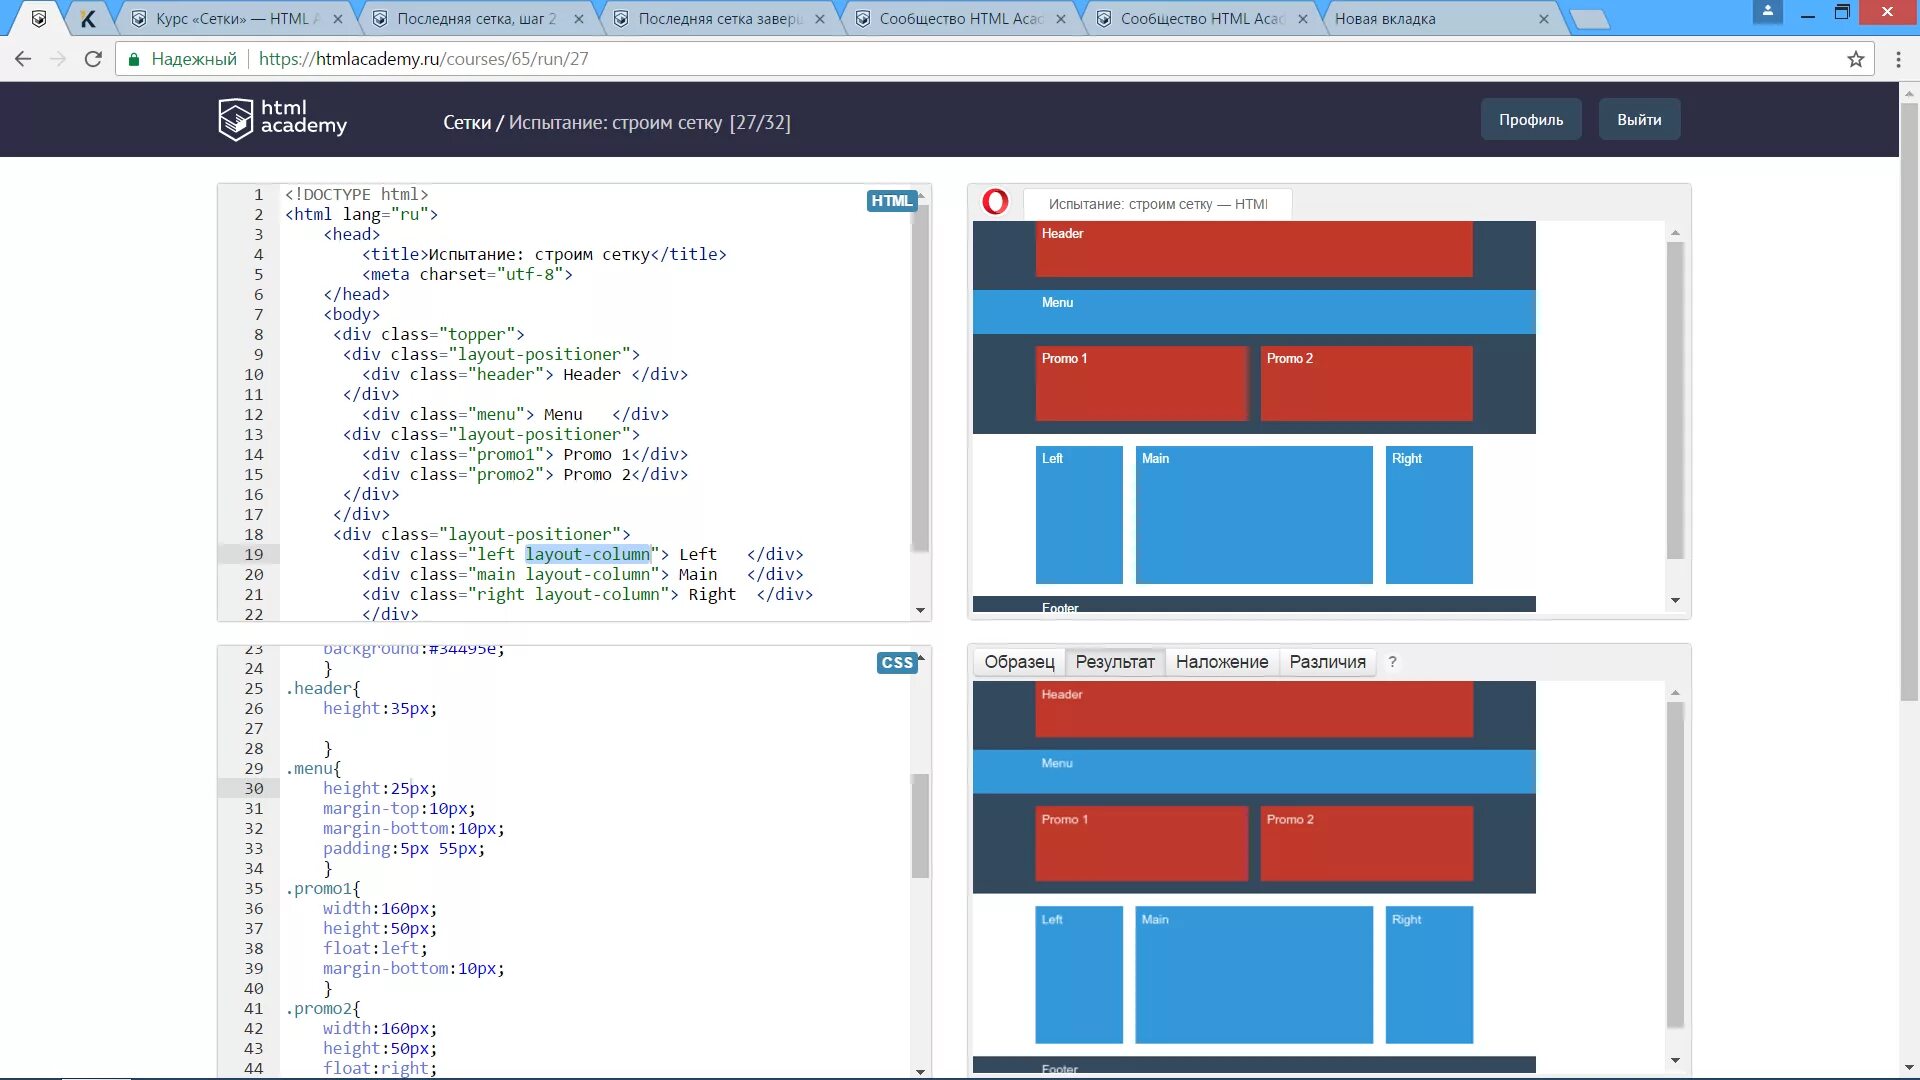Click the HTML icon to switch view
The width and height of the screenshot is (1920, 1080).
click(x=890, y=199)
